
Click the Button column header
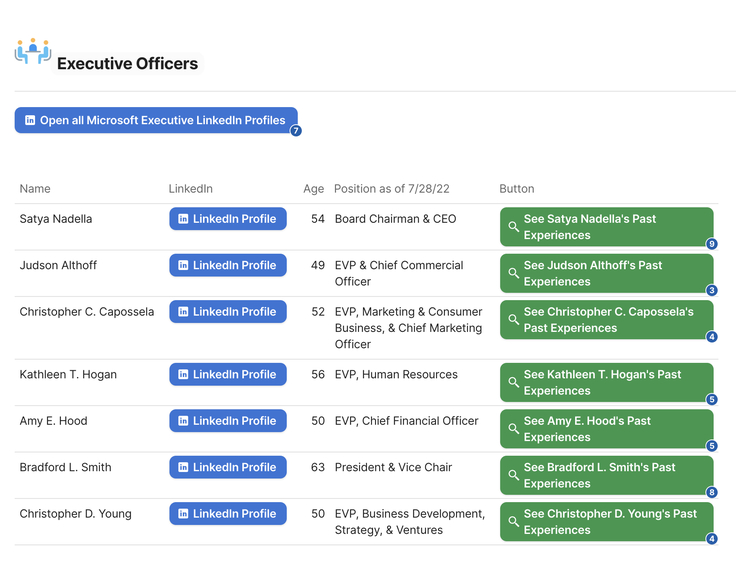click(517, 189)
